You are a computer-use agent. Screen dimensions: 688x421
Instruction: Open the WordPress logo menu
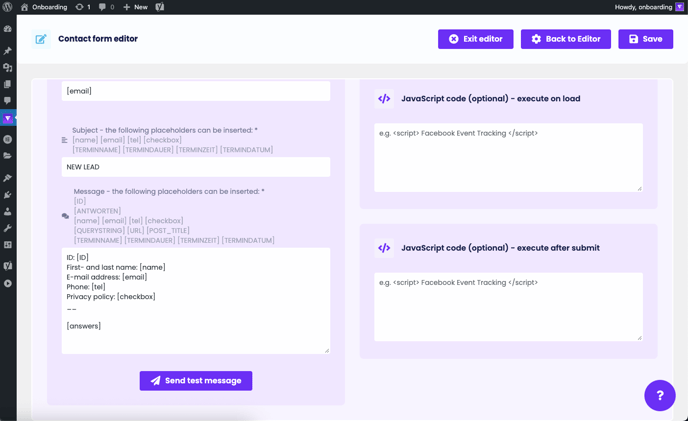click(x=7, y=7)
